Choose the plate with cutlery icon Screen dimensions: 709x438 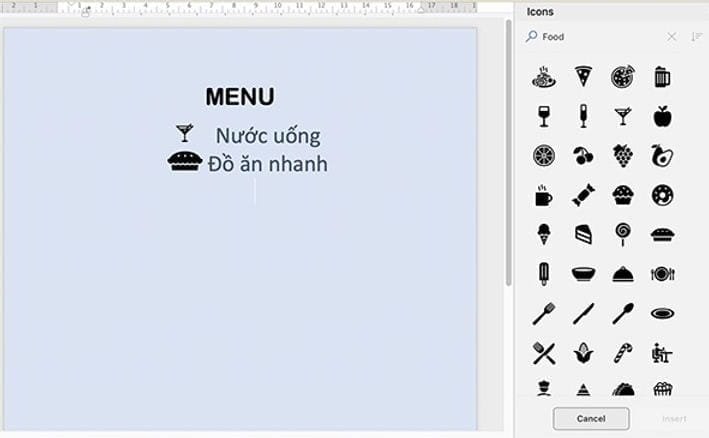[662, 274]
